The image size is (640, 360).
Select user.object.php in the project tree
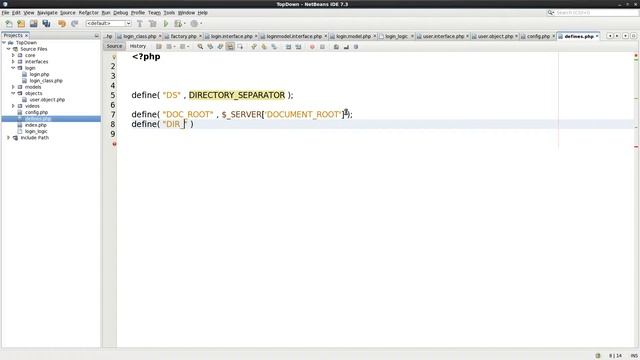47,100
